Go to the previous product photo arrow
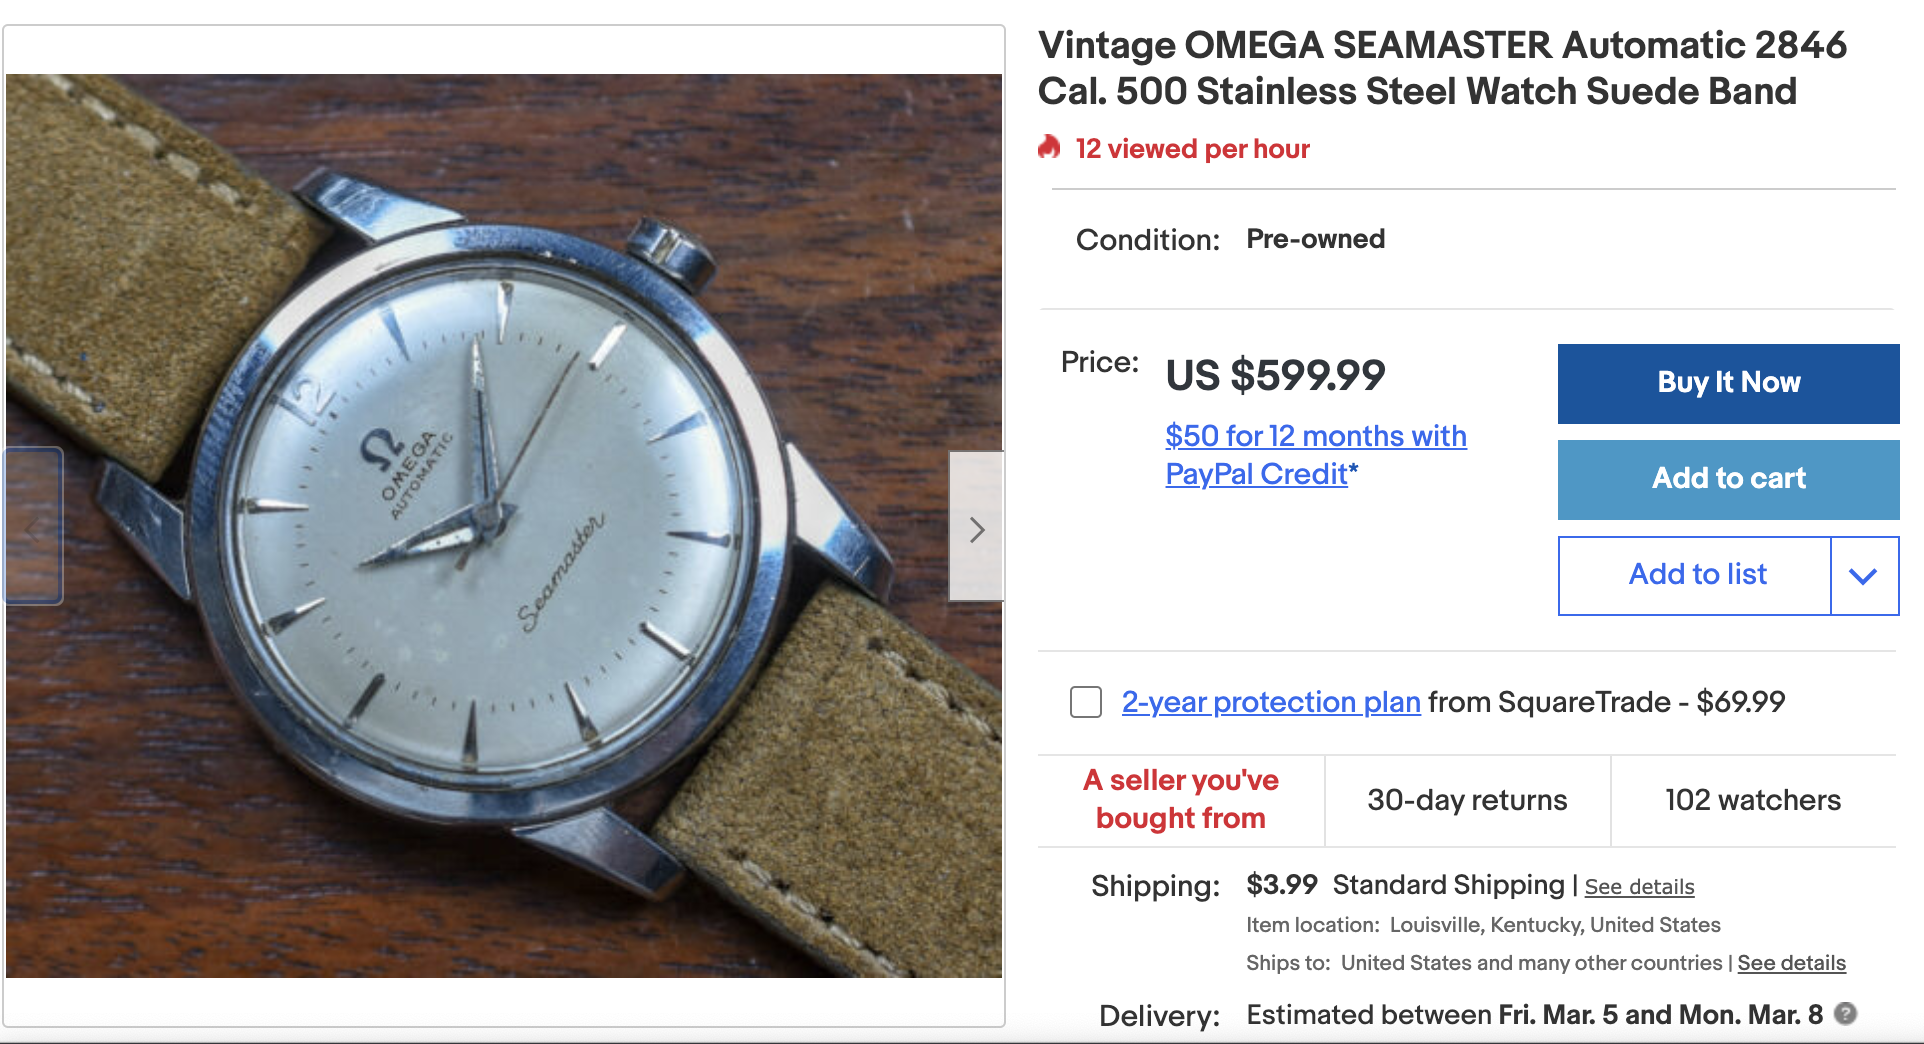This screenshot has width=1924, height=1044. (33, 526)
